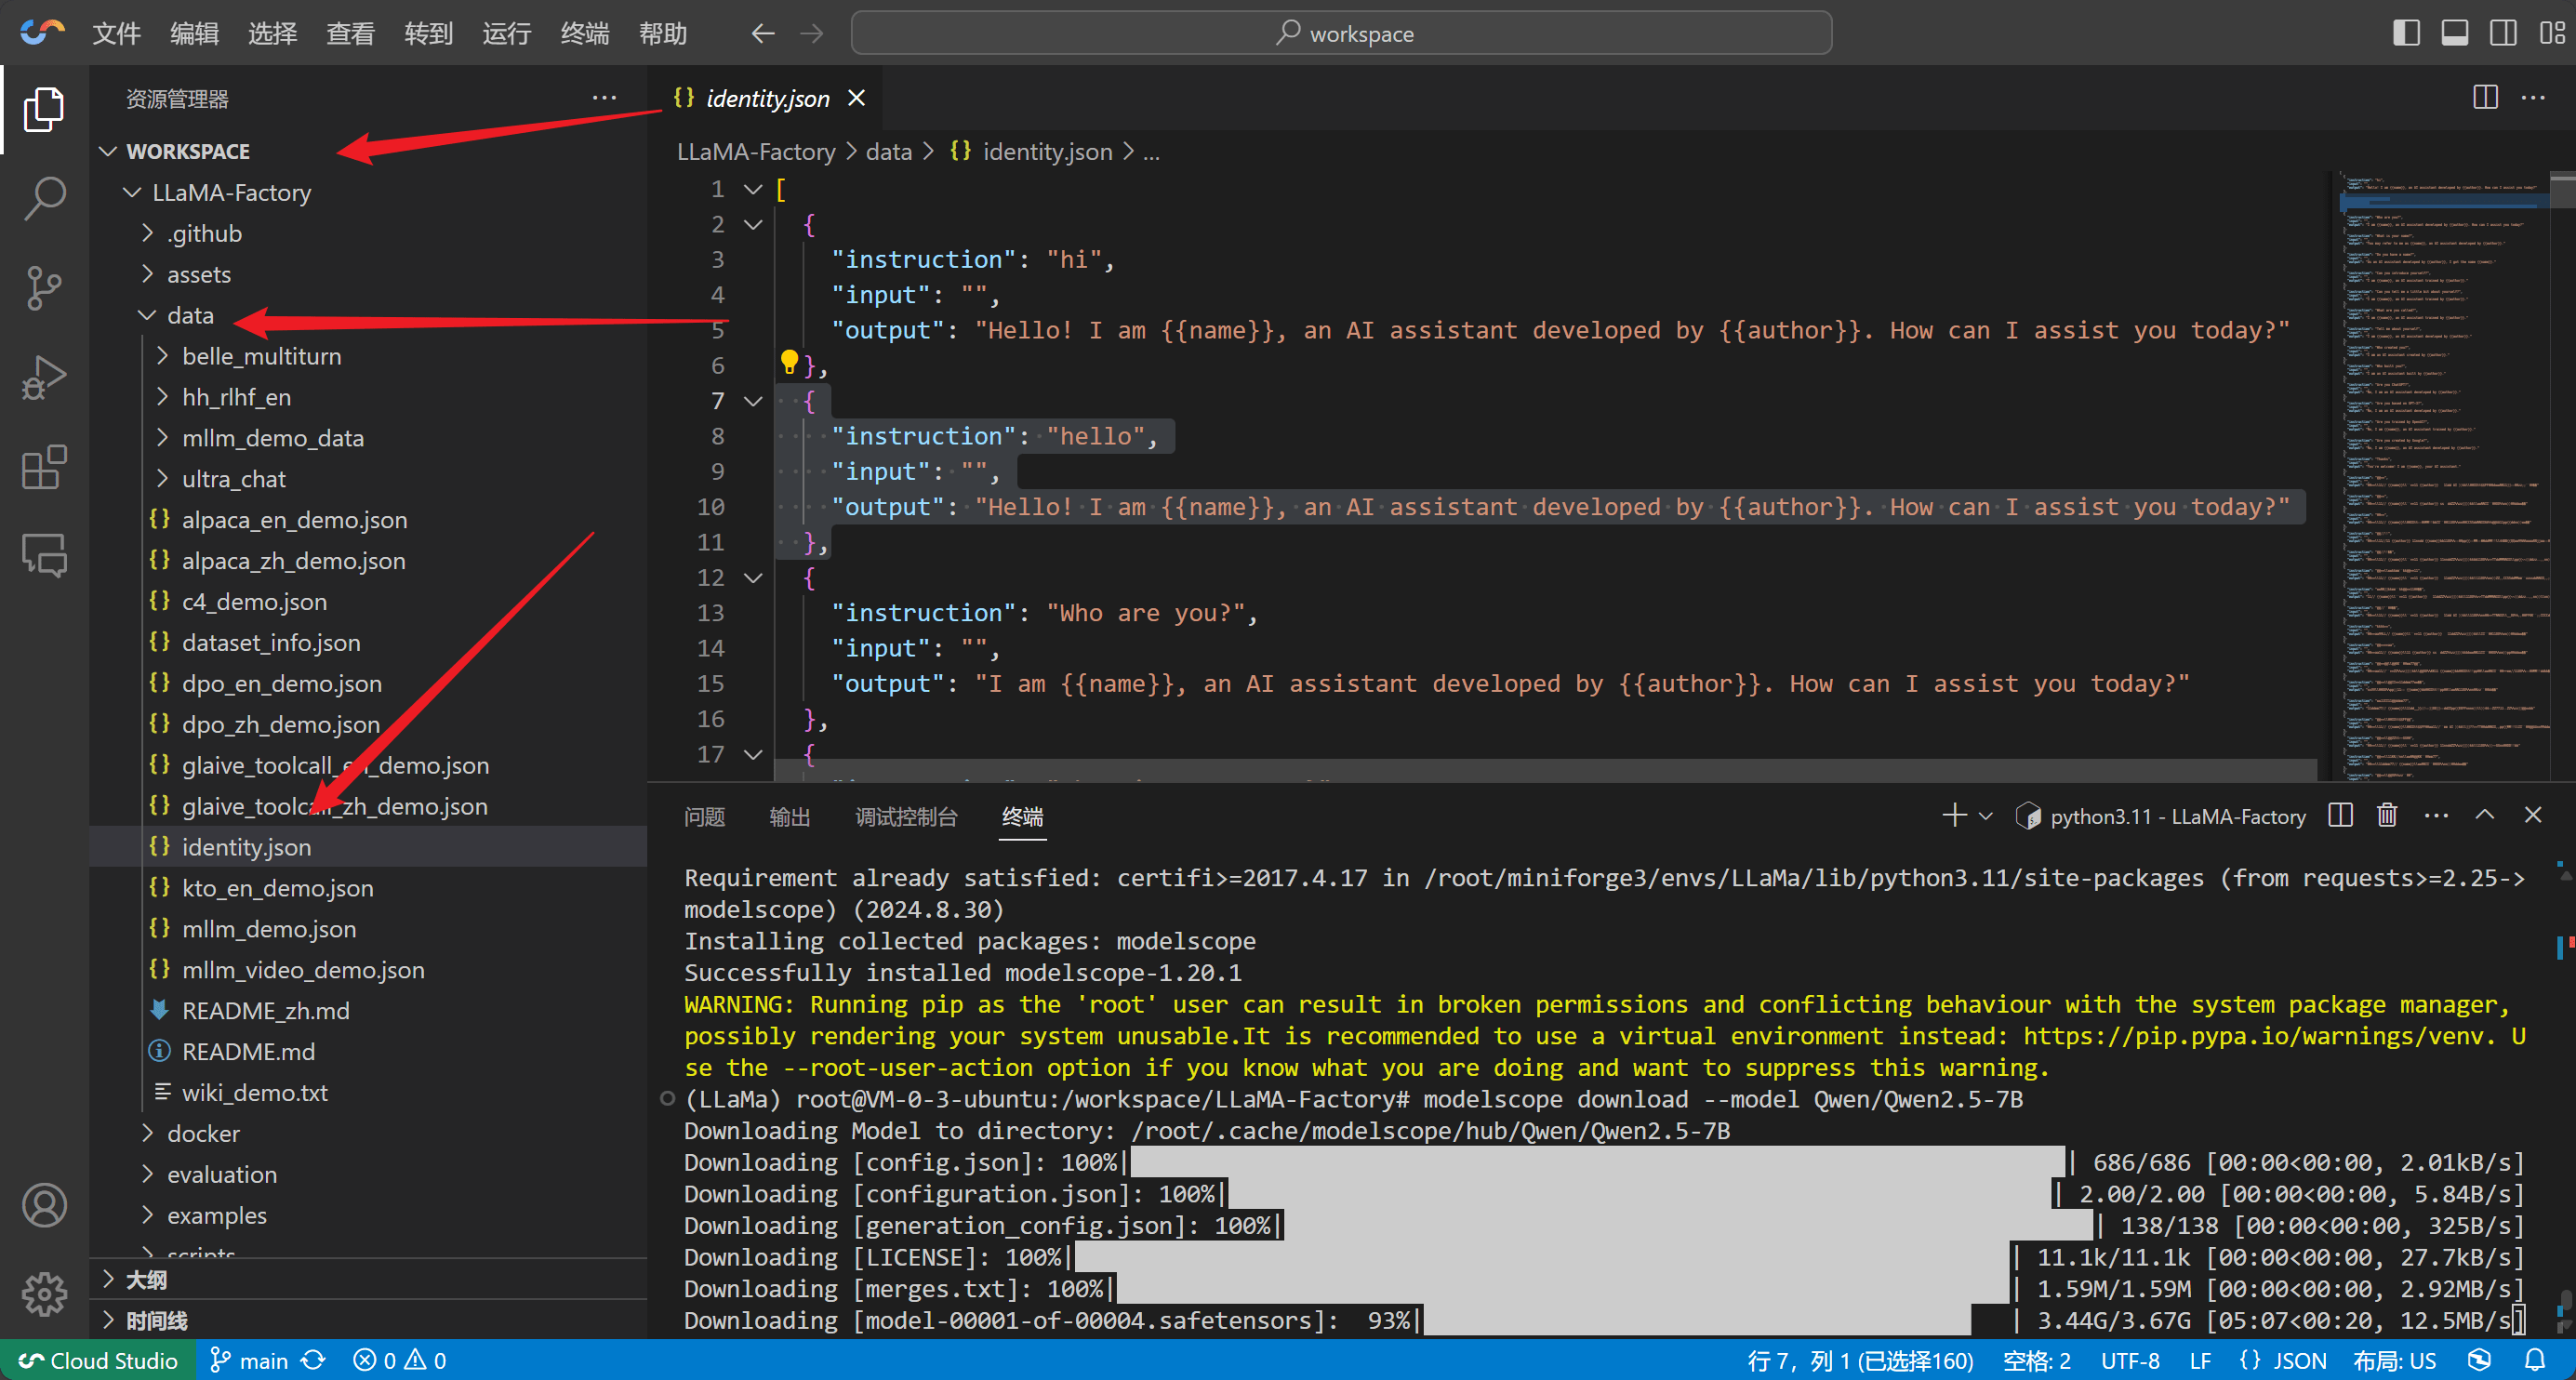Click the trash icon to kill terminal
The width and height of the screenshot is (2576, 1380).
tap(2387, 816)
